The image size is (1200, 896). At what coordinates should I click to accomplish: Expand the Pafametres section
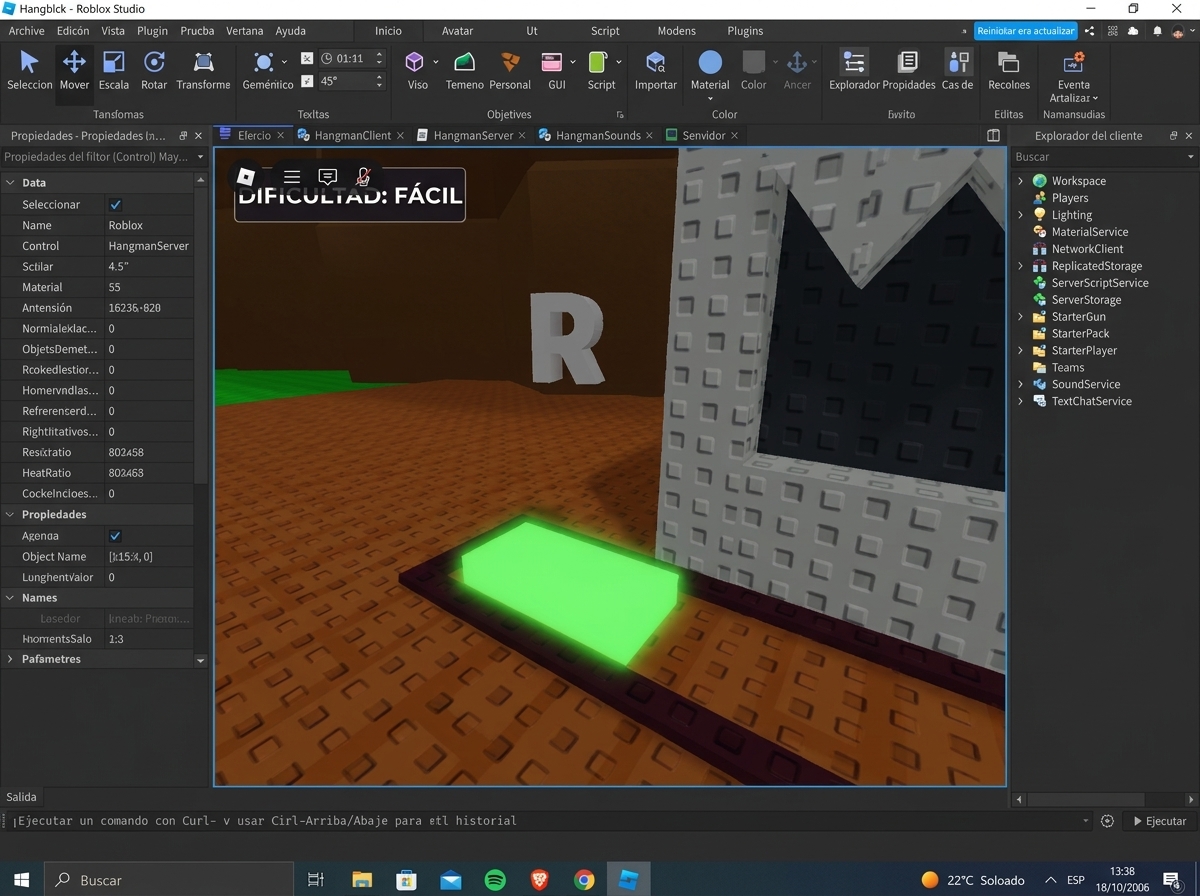point(10,659)
